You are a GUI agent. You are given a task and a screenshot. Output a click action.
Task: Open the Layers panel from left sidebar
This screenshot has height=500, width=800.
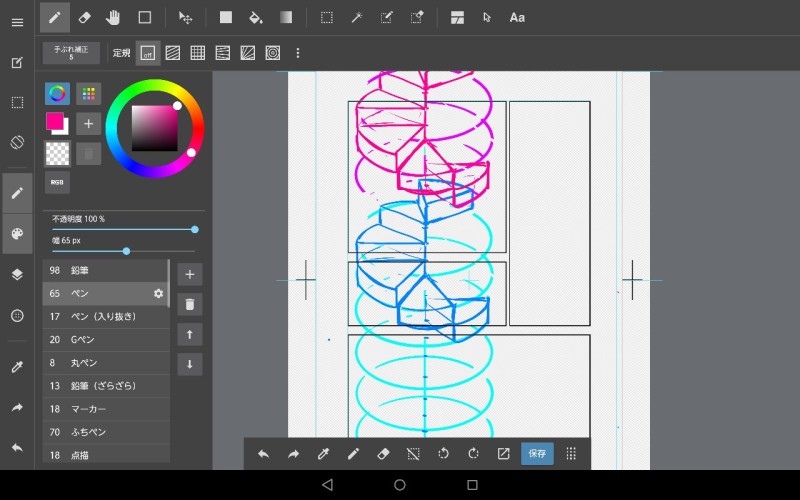pyautogui.click(x=17, y=274)
